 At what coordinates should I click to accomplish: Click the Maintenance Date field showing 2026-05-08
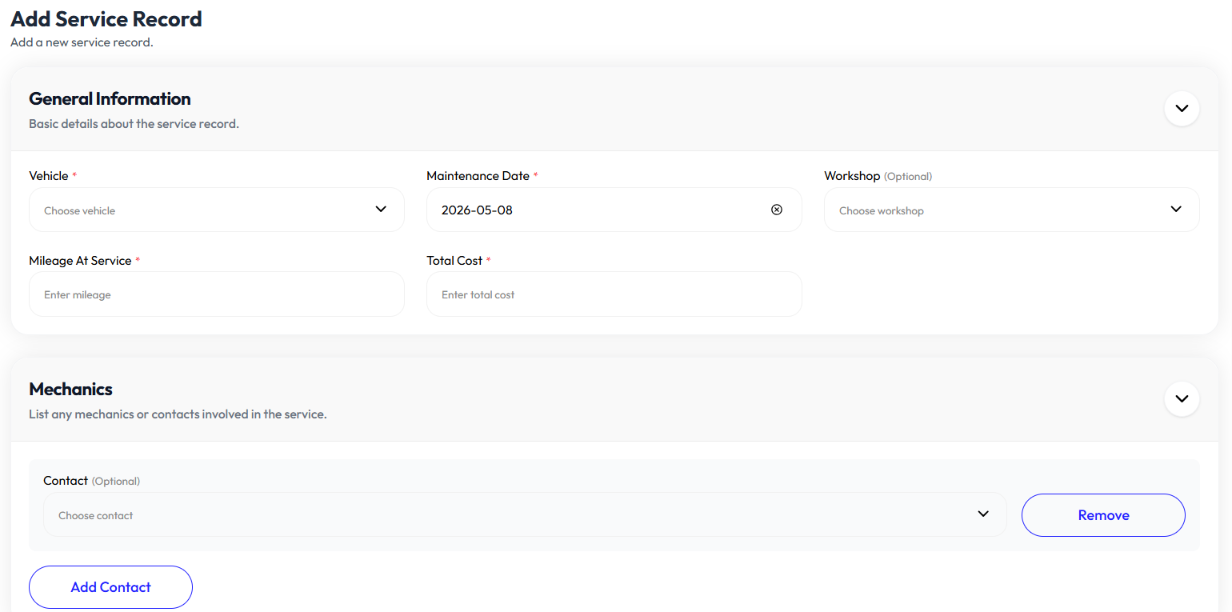(614, 210)
